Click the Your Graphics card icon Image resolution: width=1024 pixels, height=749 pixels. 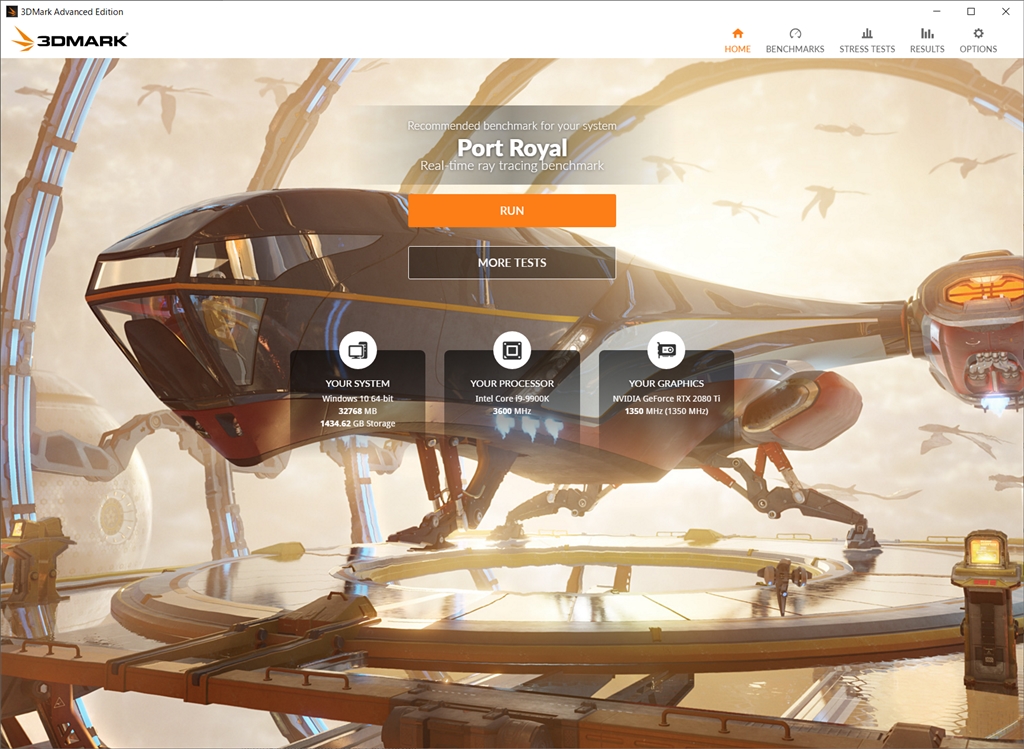coord(666,350)
